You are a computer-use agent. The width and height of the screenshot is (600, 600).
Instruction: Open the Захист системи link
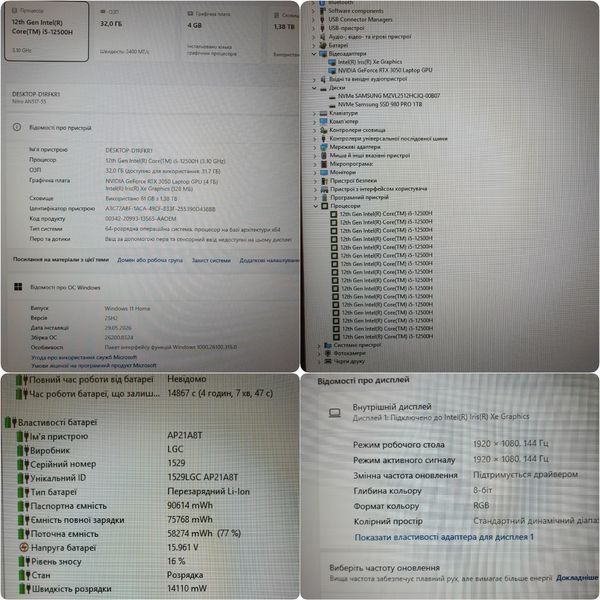tap(211, 261)
